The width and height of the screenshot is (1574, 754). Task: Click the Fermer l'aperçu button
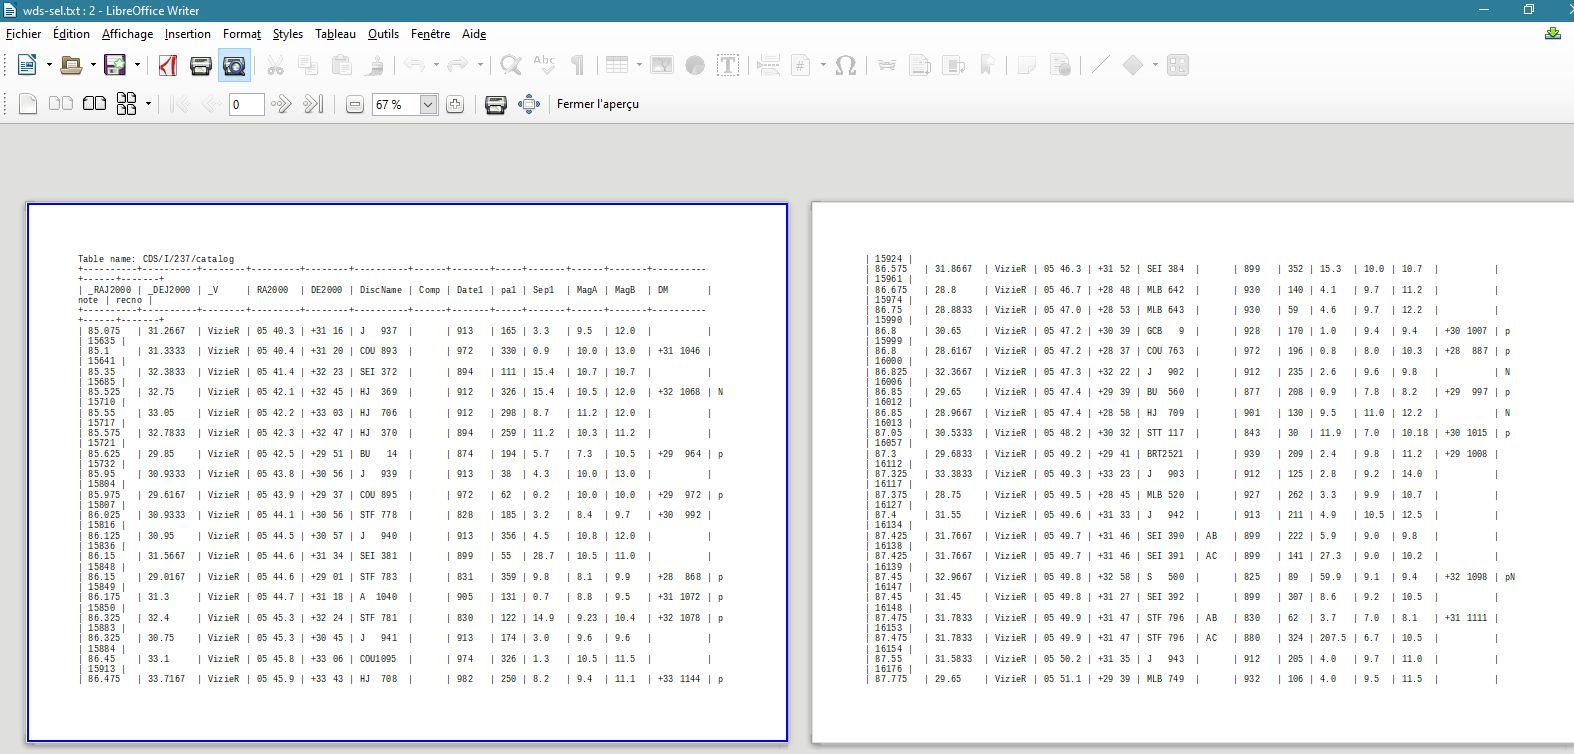pyautogui.click(x=598, y=104)
